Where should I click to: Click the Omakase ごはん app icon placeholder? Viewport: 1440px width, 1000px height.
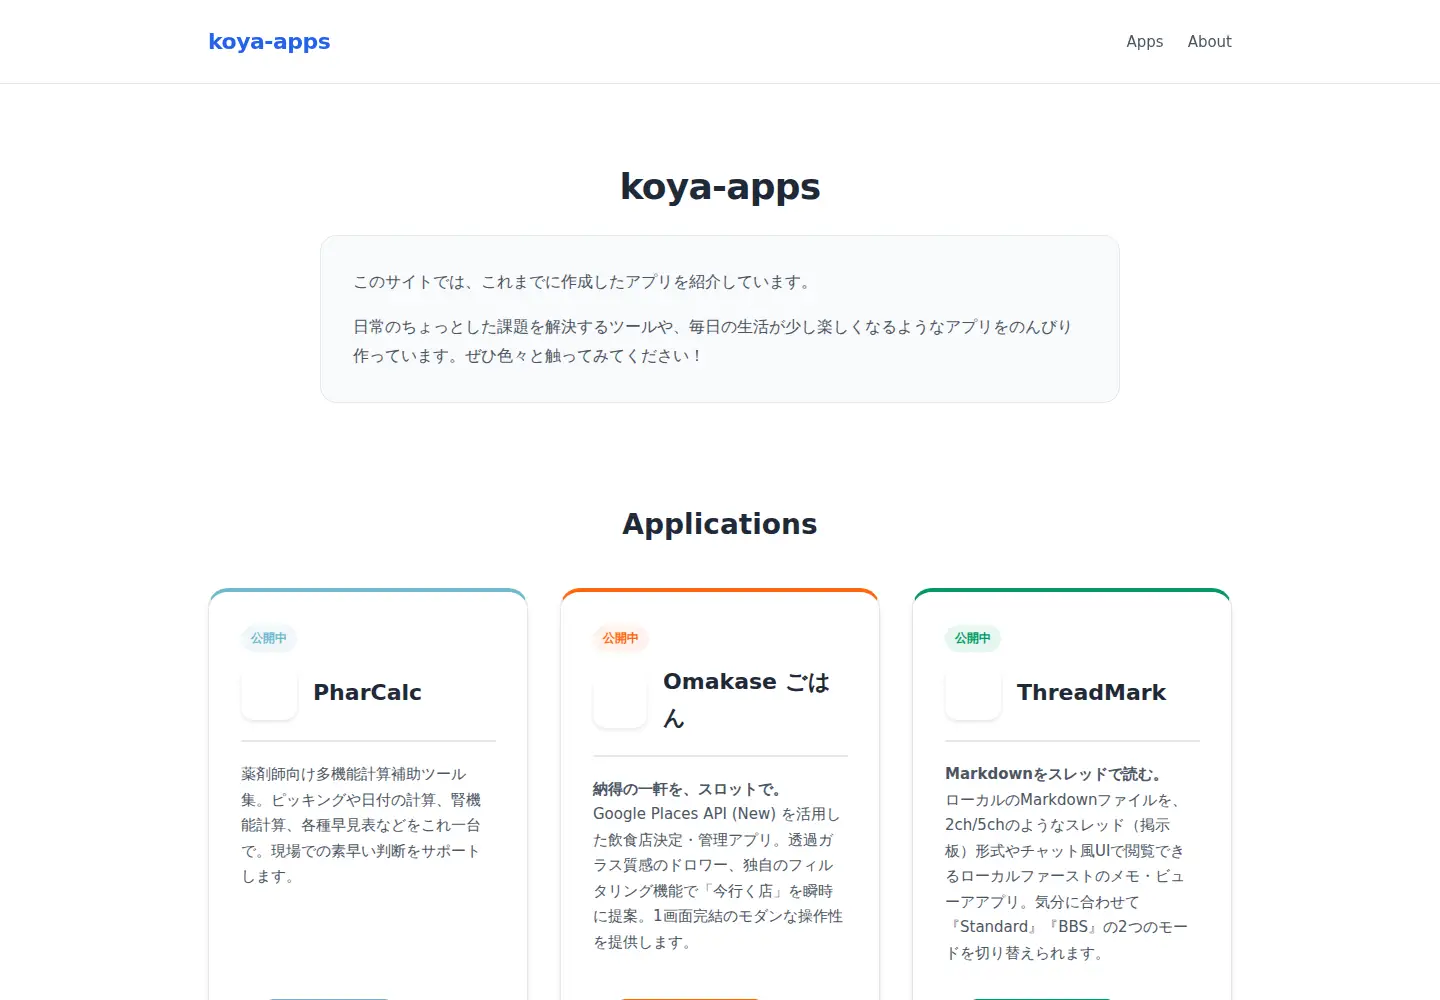620,700
